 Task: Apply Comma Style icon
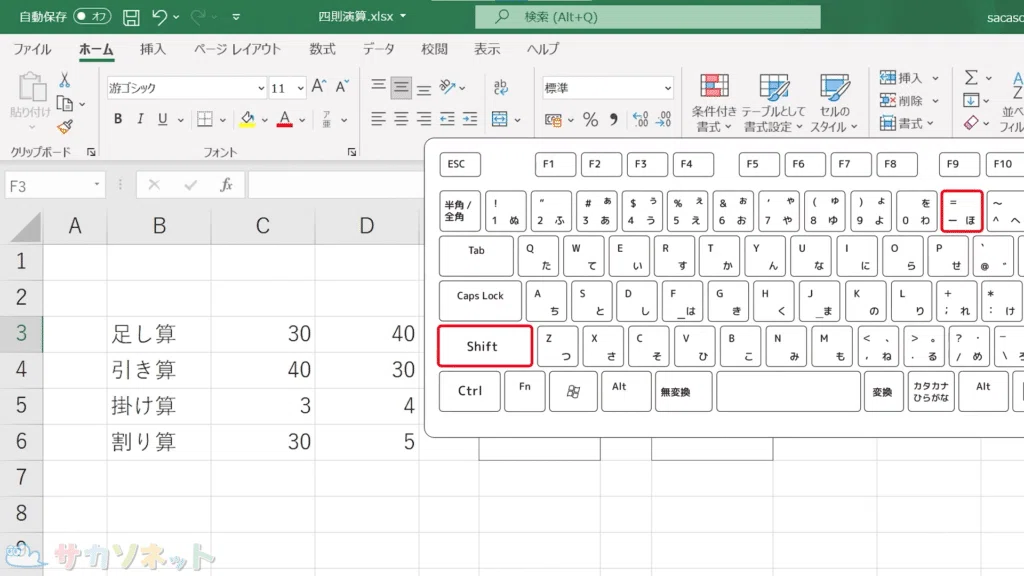(613, 119)
